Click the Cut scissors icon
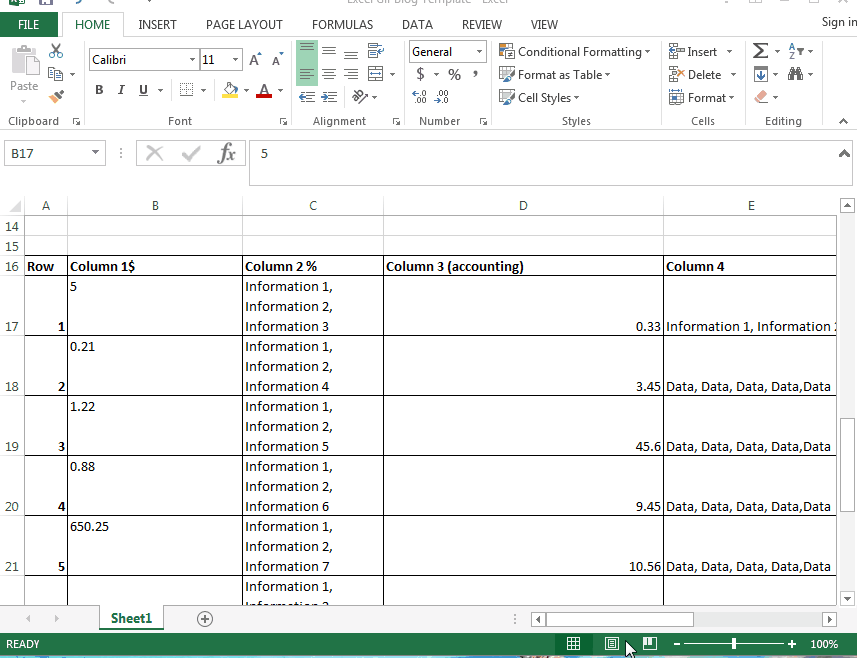This screenshot has height=658, width=857. coord(56,51)
